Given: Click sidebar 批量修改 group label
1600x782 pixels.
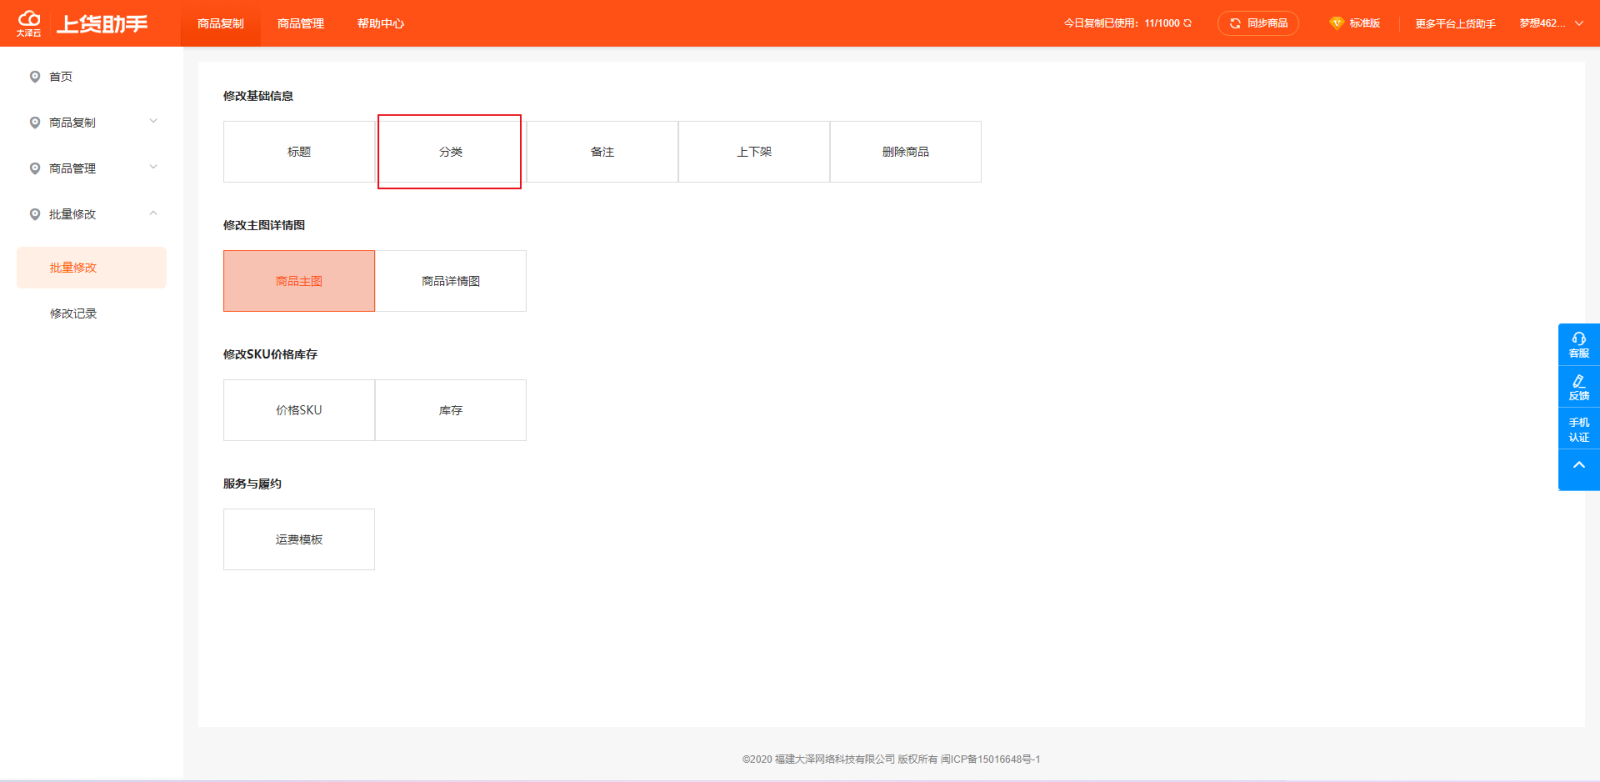Looking at the screenshot, I should (72, 215).
